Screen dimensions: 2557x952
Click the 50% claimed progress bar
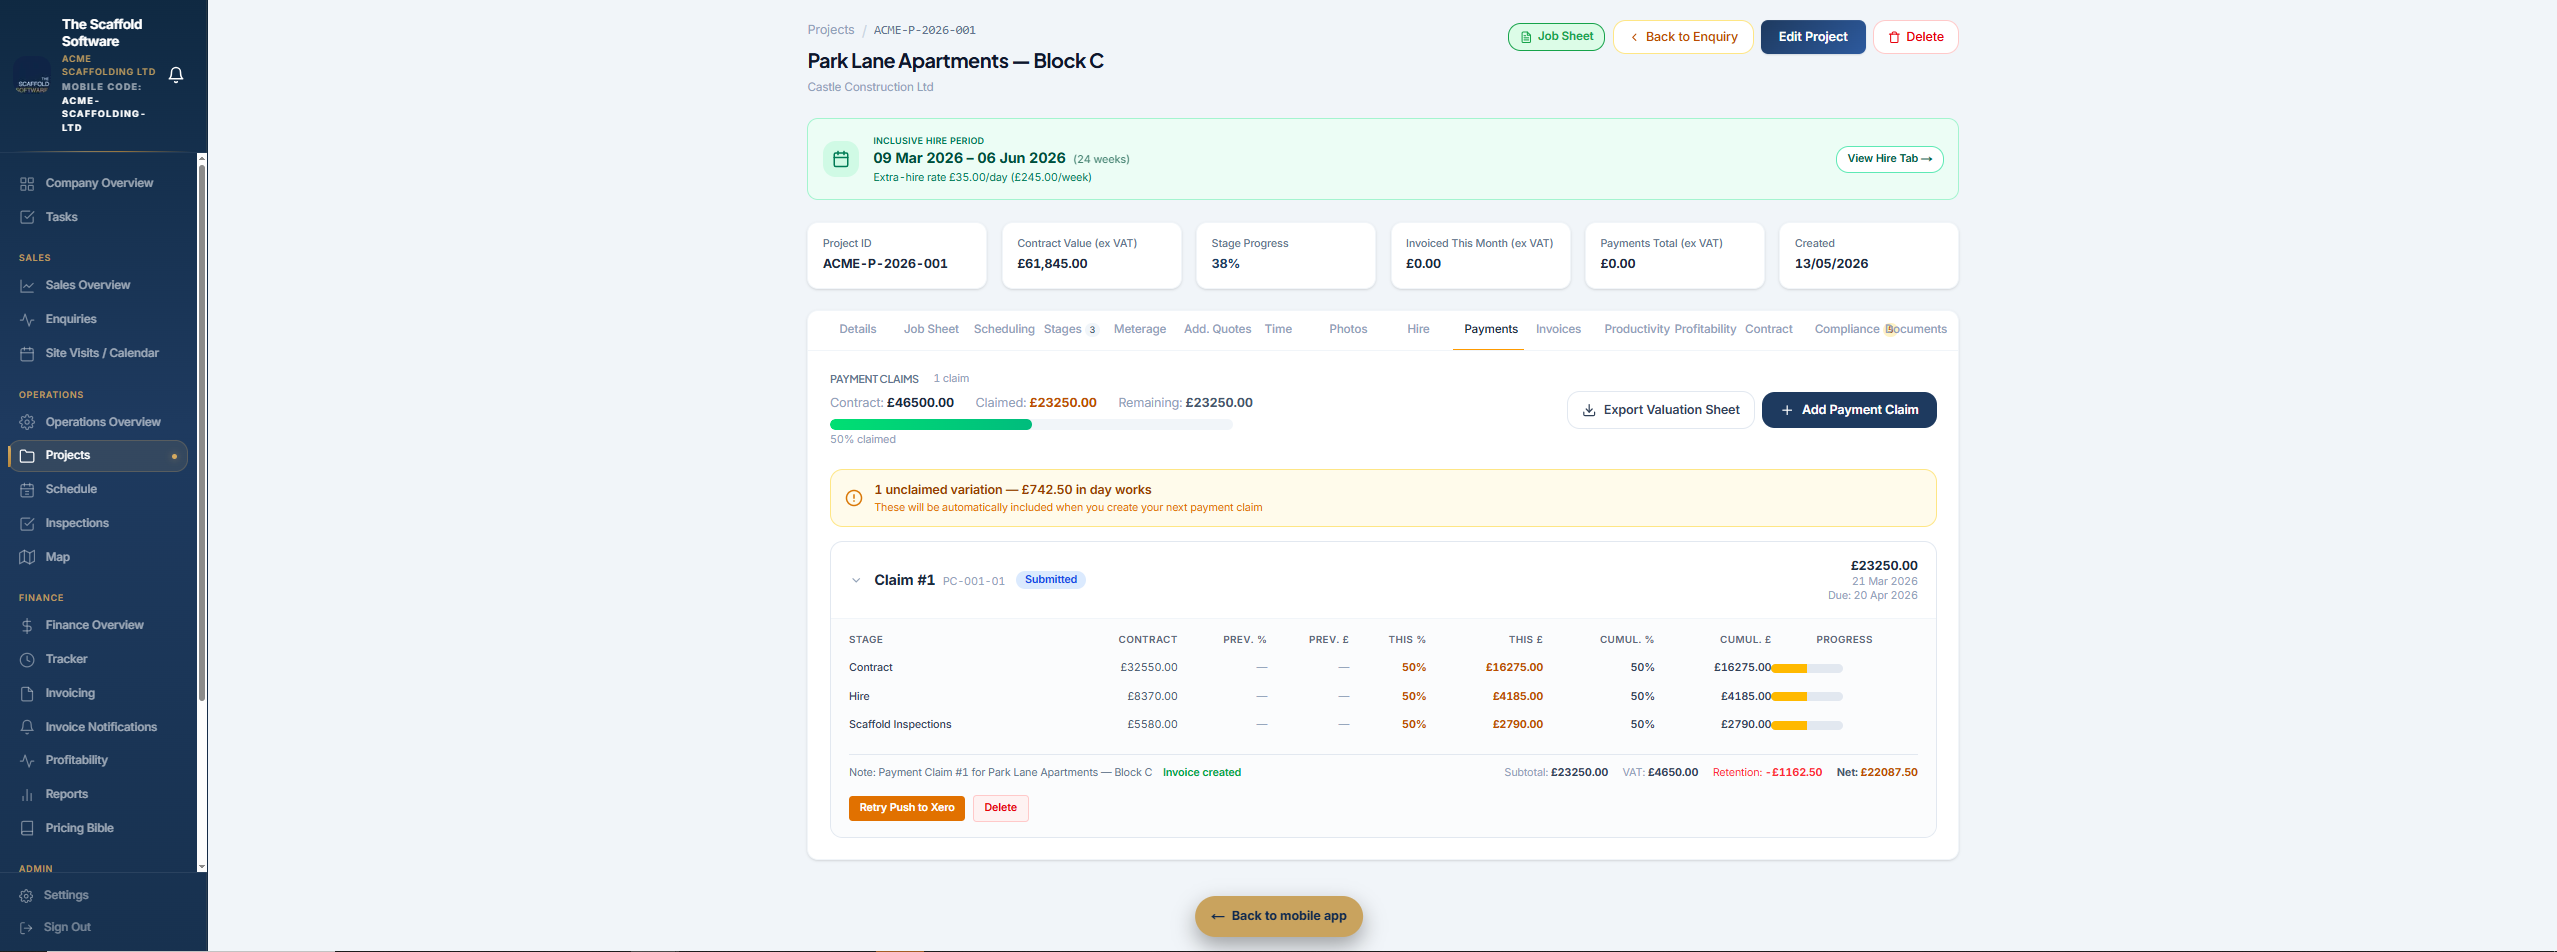coord(1031,425)
